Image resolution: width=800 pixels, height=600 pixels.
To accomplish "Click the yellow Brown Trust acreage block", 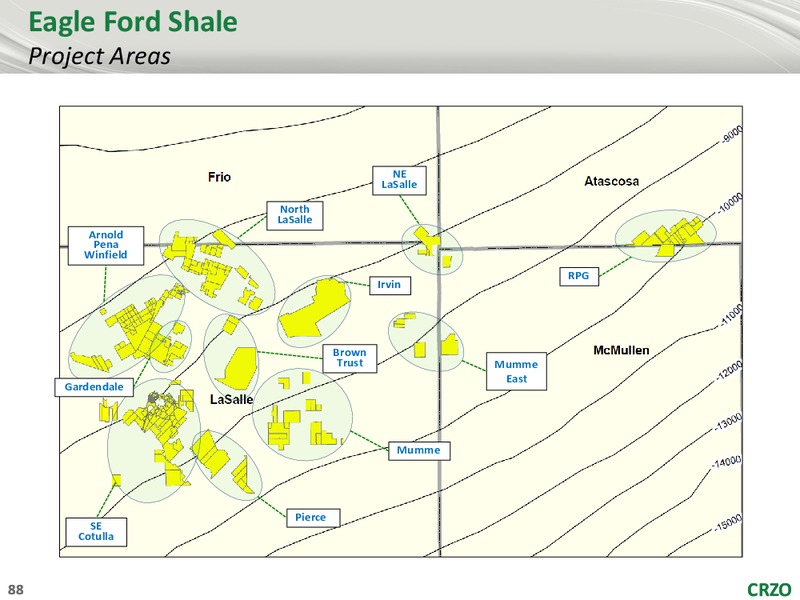I will click(x=239, y=367).
